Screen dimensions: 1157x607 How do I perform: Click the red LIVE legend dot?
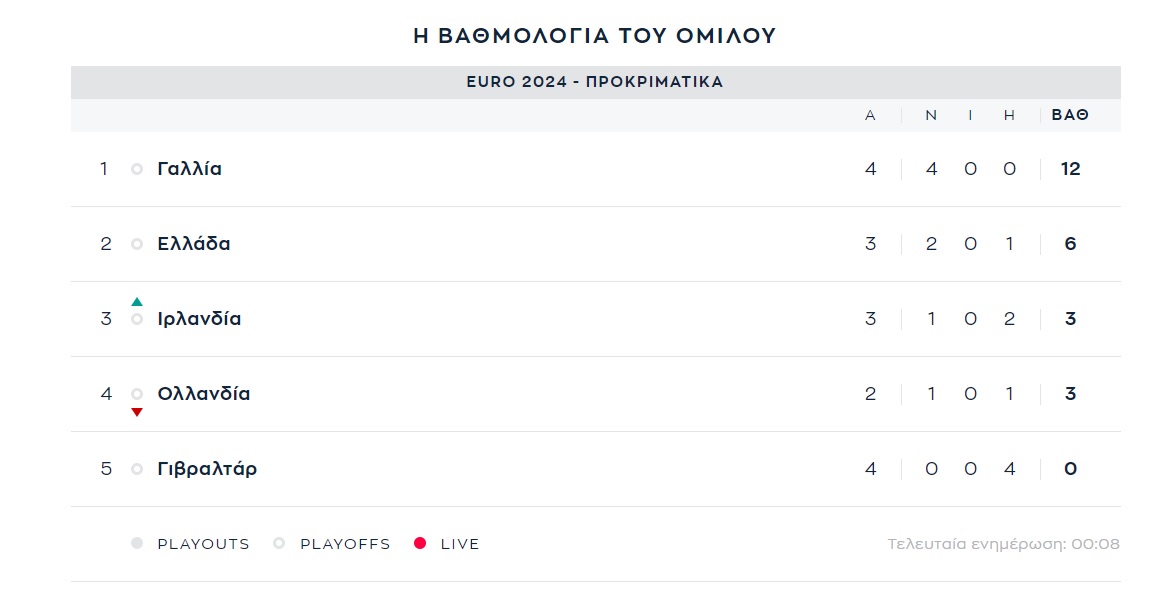[x=420, y=544]
